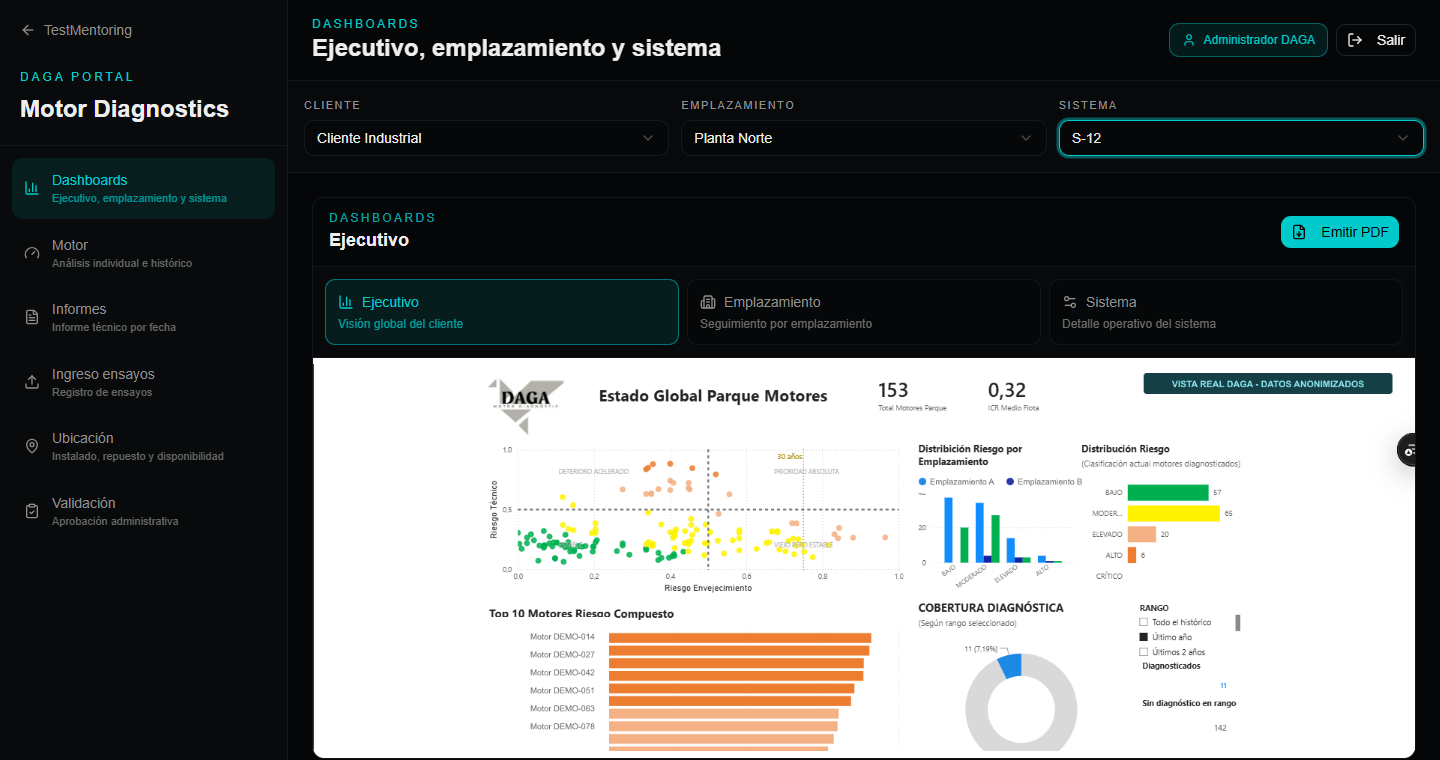
Task: Click the DAGA logo in the report
Action: point(525,405)
